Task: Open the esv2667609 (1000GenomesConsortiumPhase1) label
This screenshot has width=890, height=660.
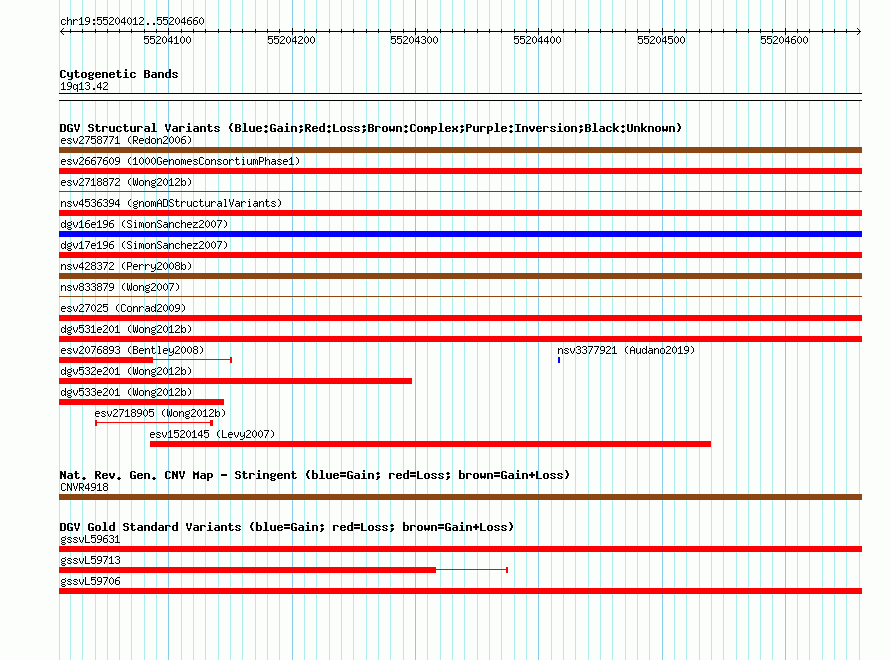Action: 180,161
